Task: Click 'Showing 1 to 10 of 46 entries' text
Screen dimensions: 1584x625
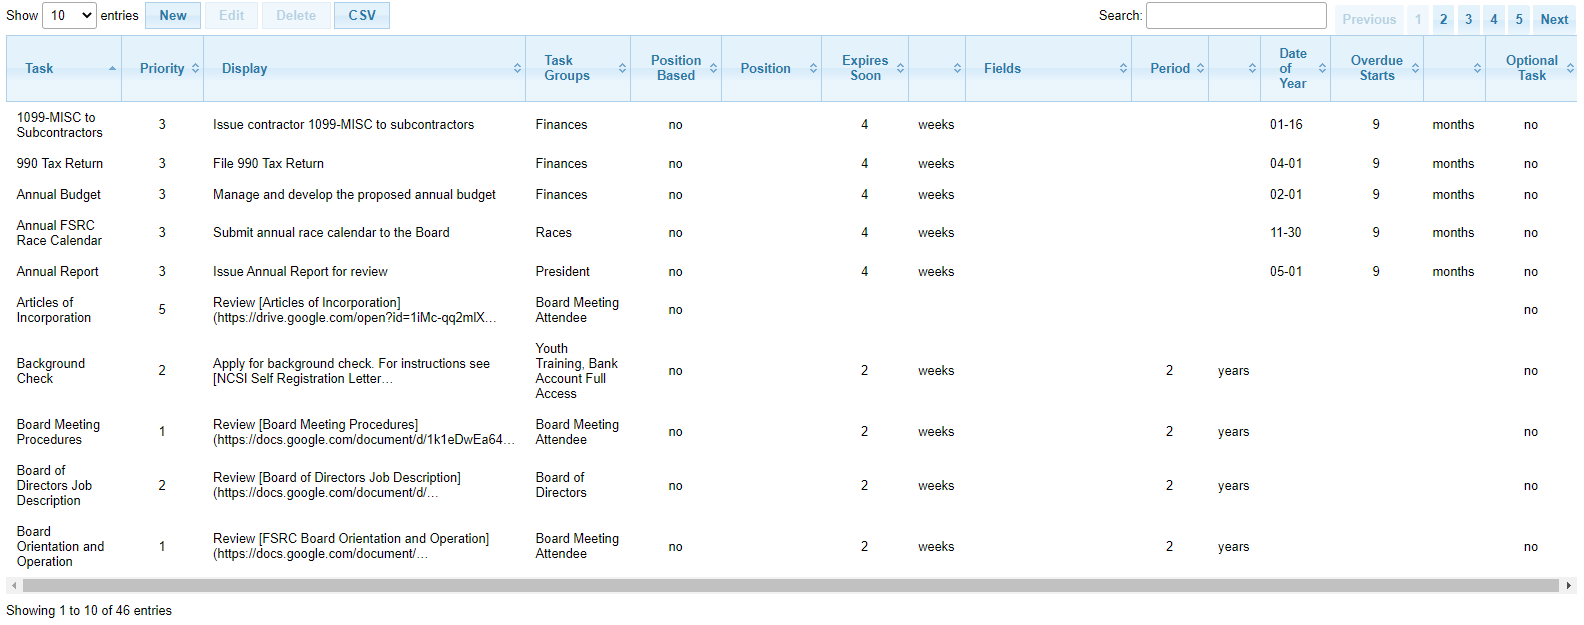Action: point(89,610)
